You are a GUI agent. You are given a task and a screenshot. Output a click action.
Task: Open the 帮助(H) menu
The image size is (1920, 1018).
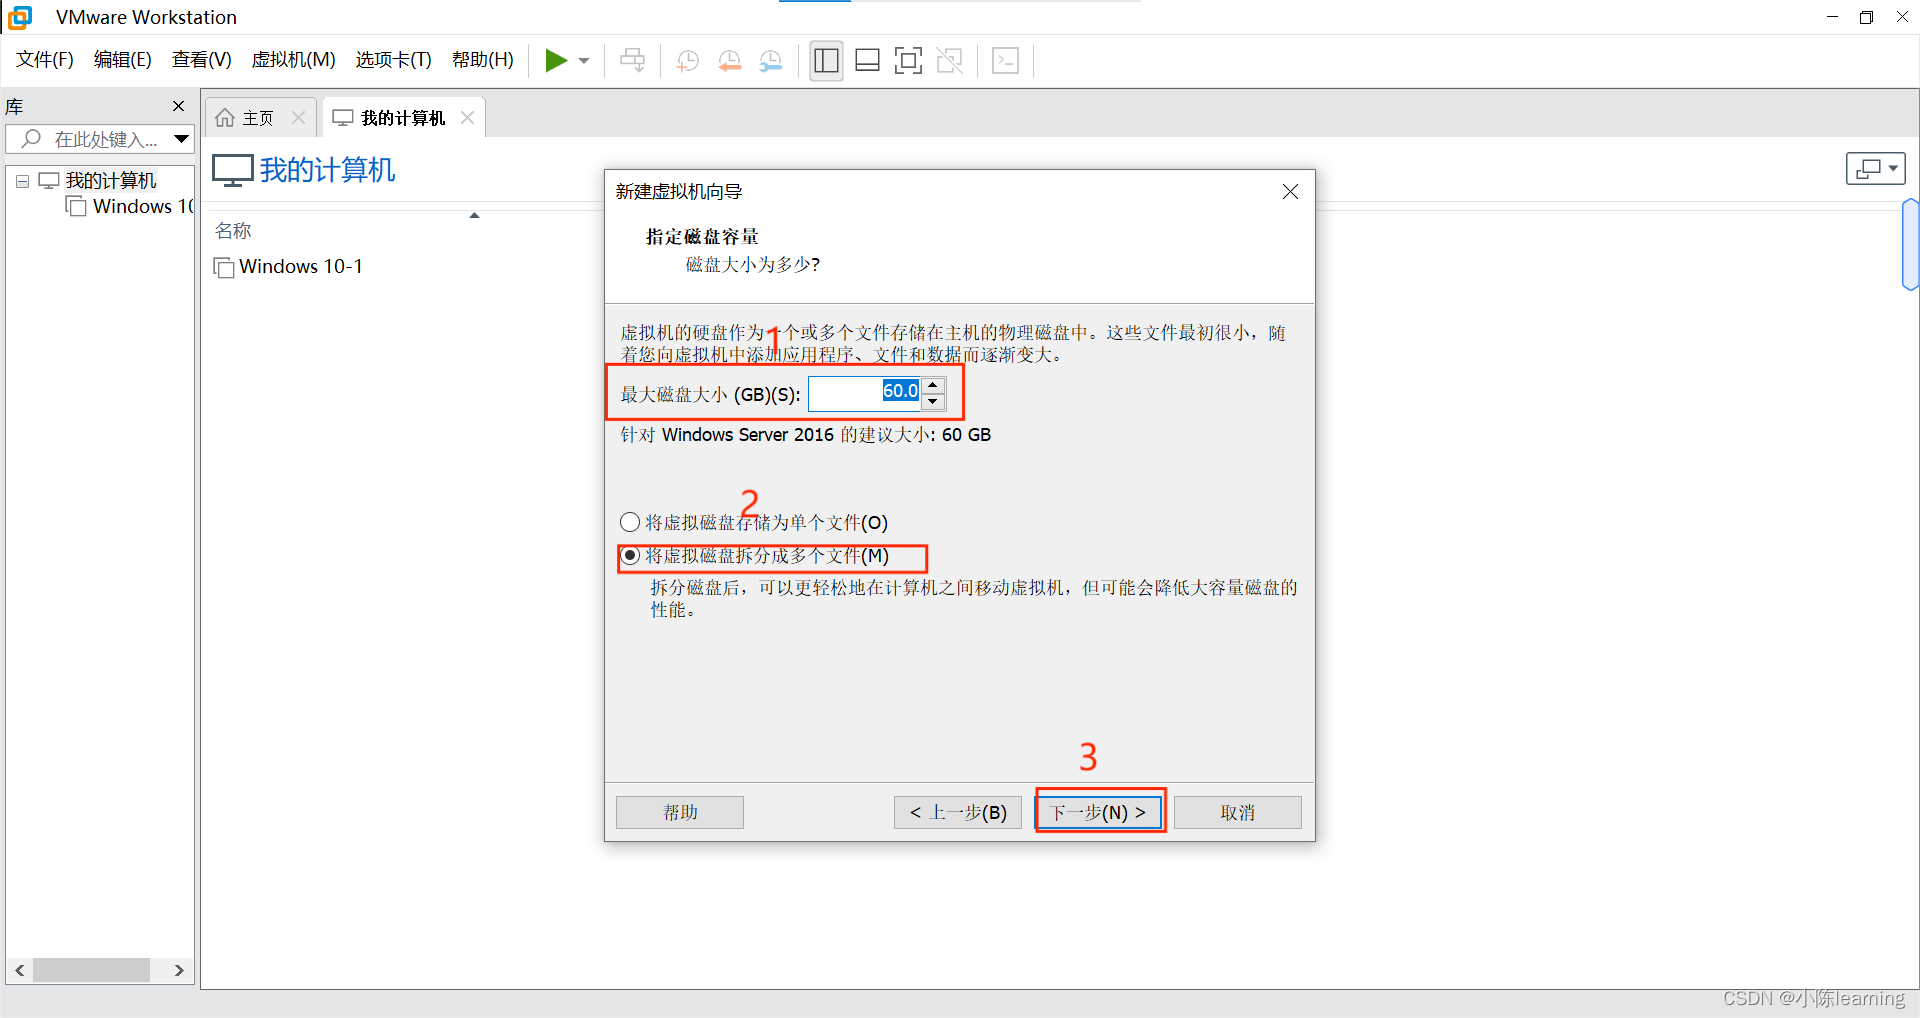click(x=482, y=60)
